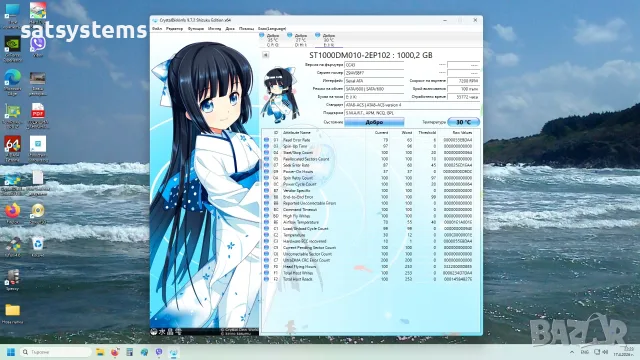Select the Uncorrectable Sector Count row
This screenshot has width=640, height=360.
[370, 254]
